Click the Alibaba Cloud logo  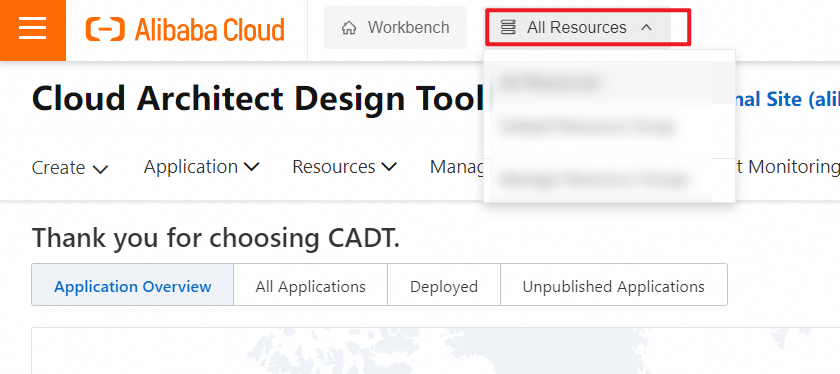click(185, 29)
